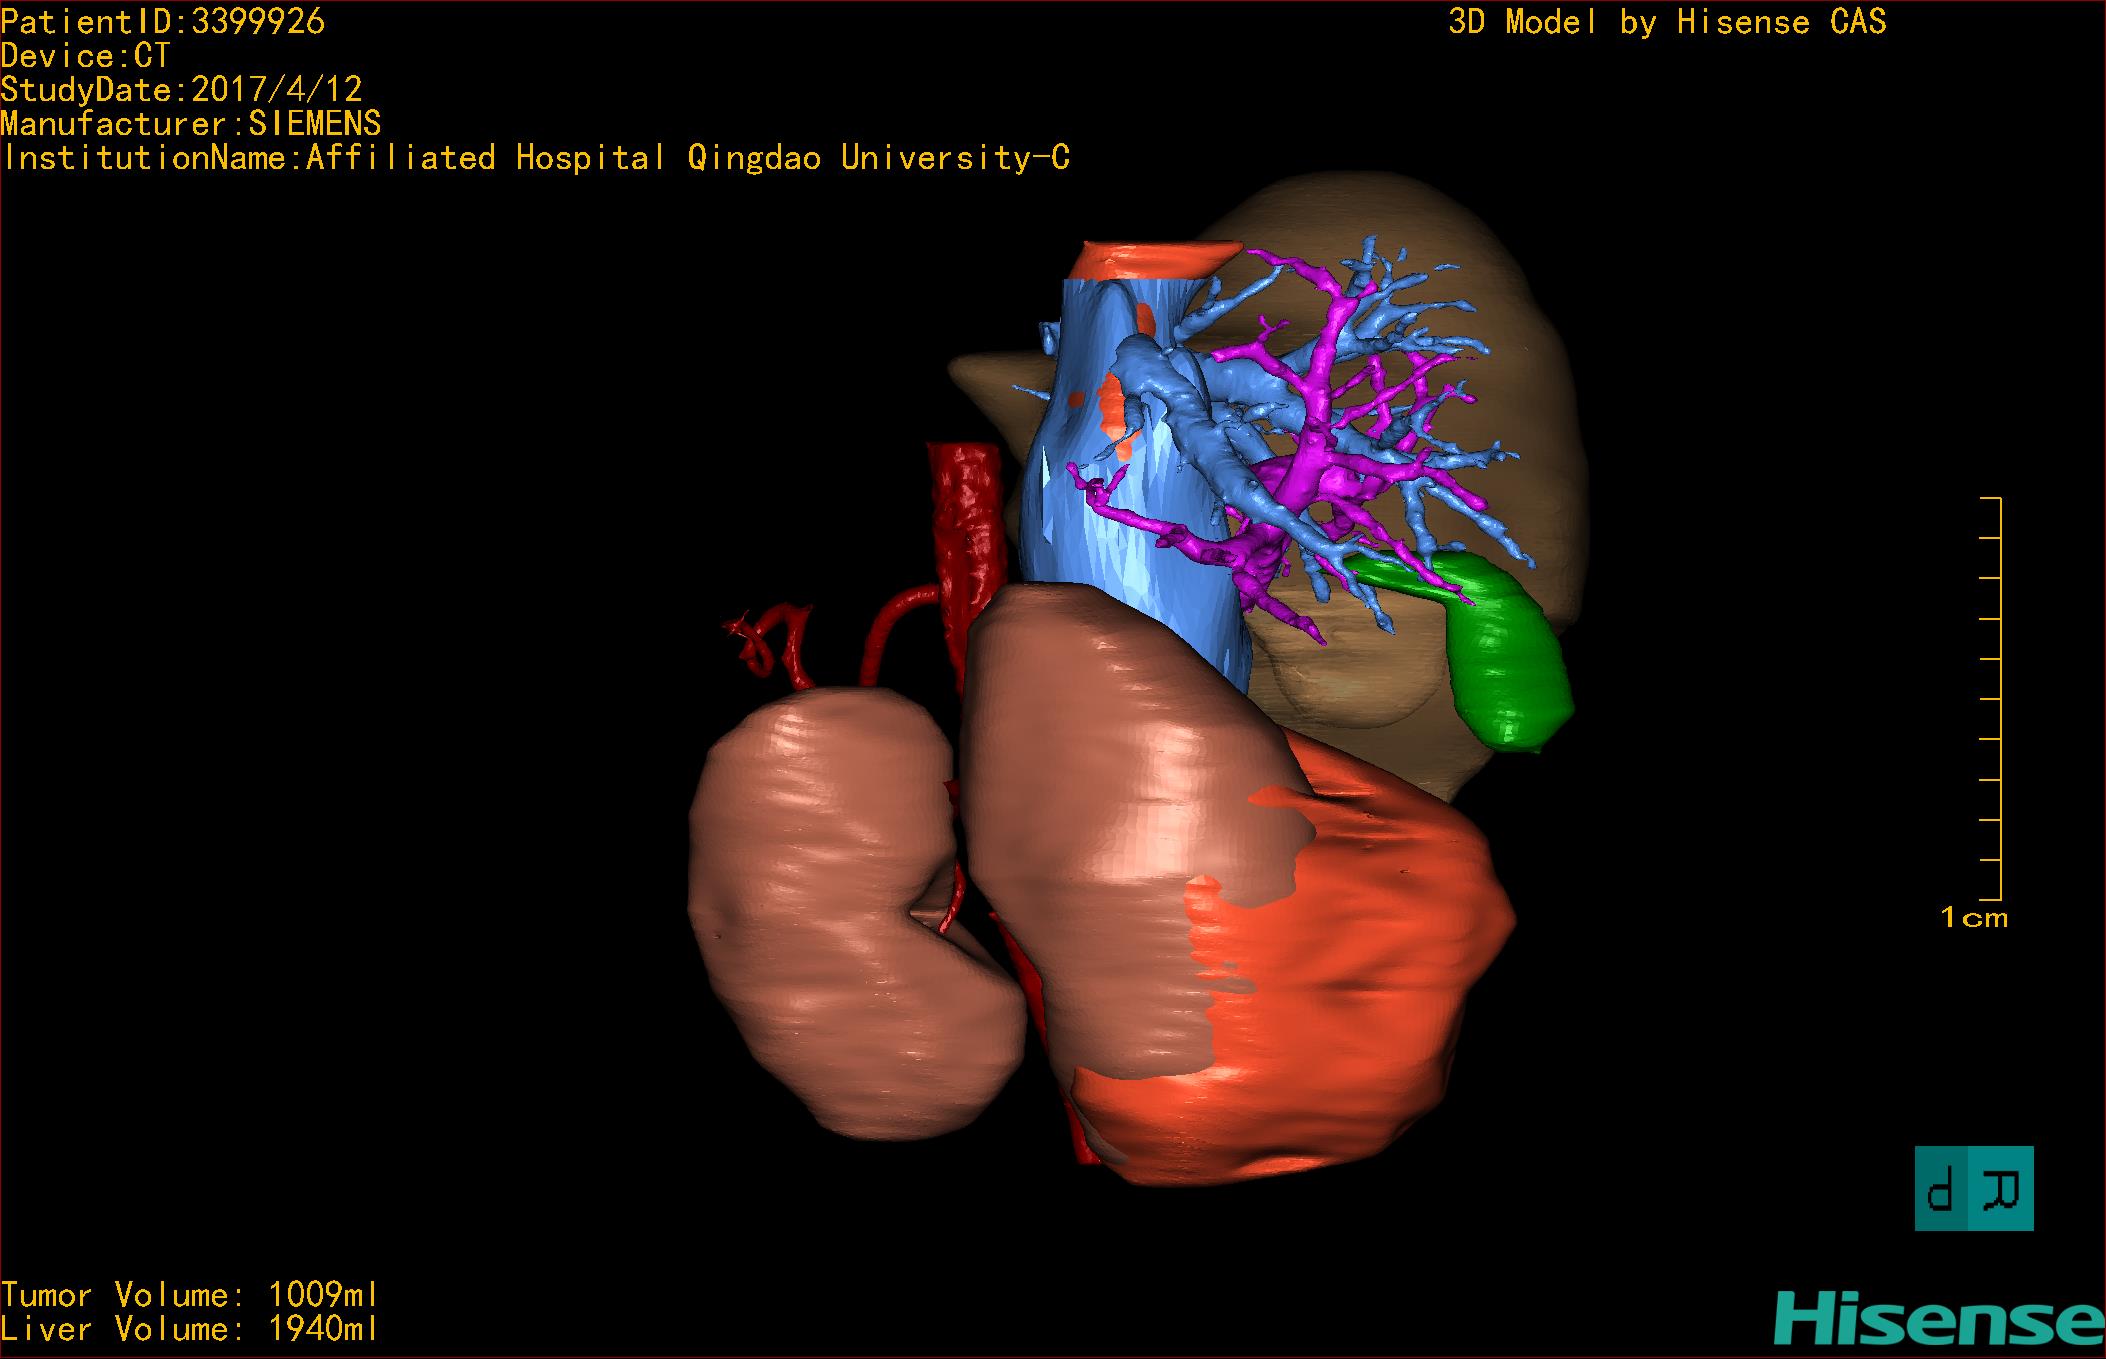The width and height of the screenshot is (2106, 1359).
Task: Click the Liver Volume 1940ml readout
Action: tap(189, 1330)
